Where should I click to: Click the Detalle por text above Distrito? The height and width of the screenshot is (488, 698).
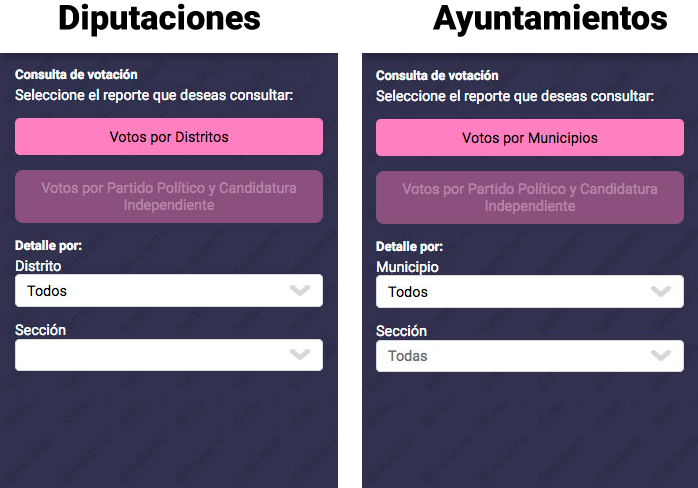tap(48, 245)
